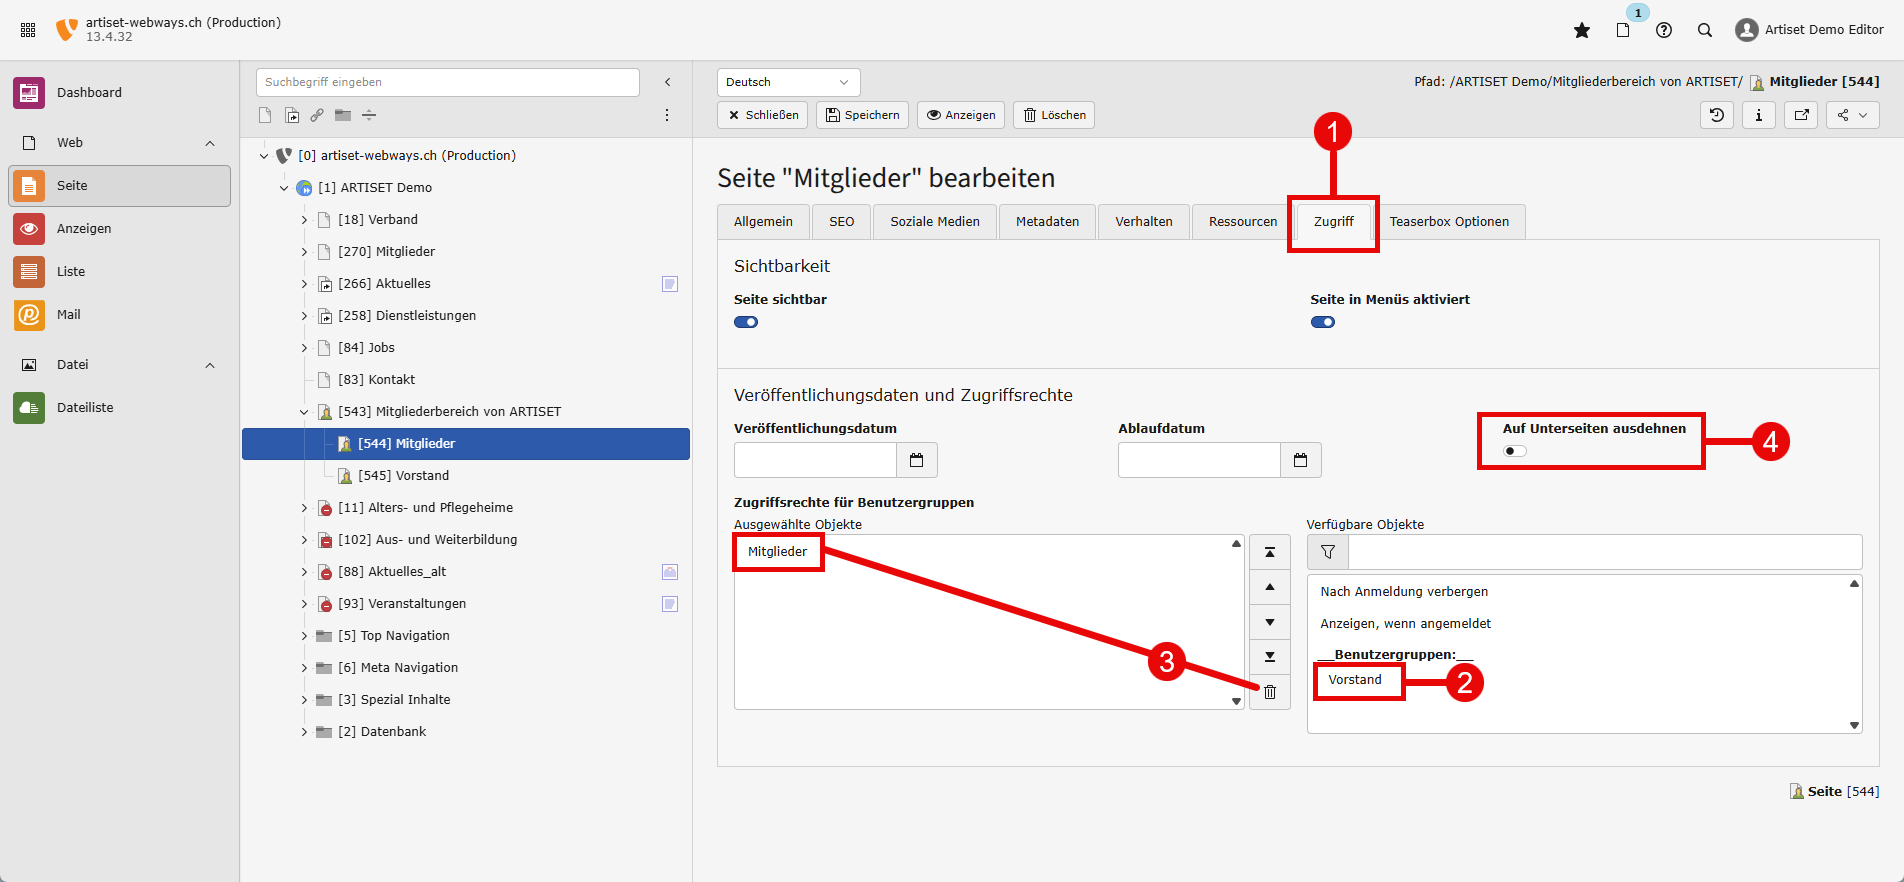Collapse the ARTISET Demo tree node

284,188
